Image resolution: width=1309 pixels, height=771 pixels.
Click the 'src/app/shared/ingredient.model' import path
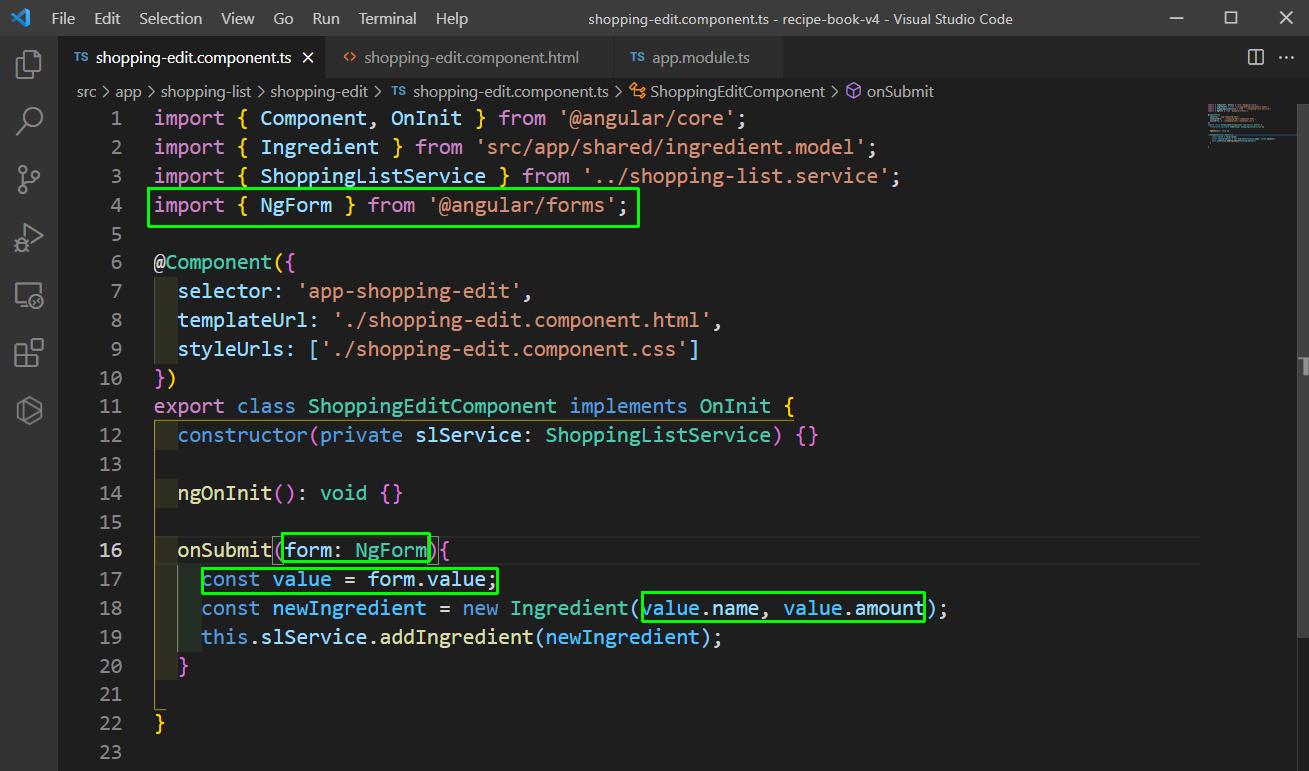(670, 147)
